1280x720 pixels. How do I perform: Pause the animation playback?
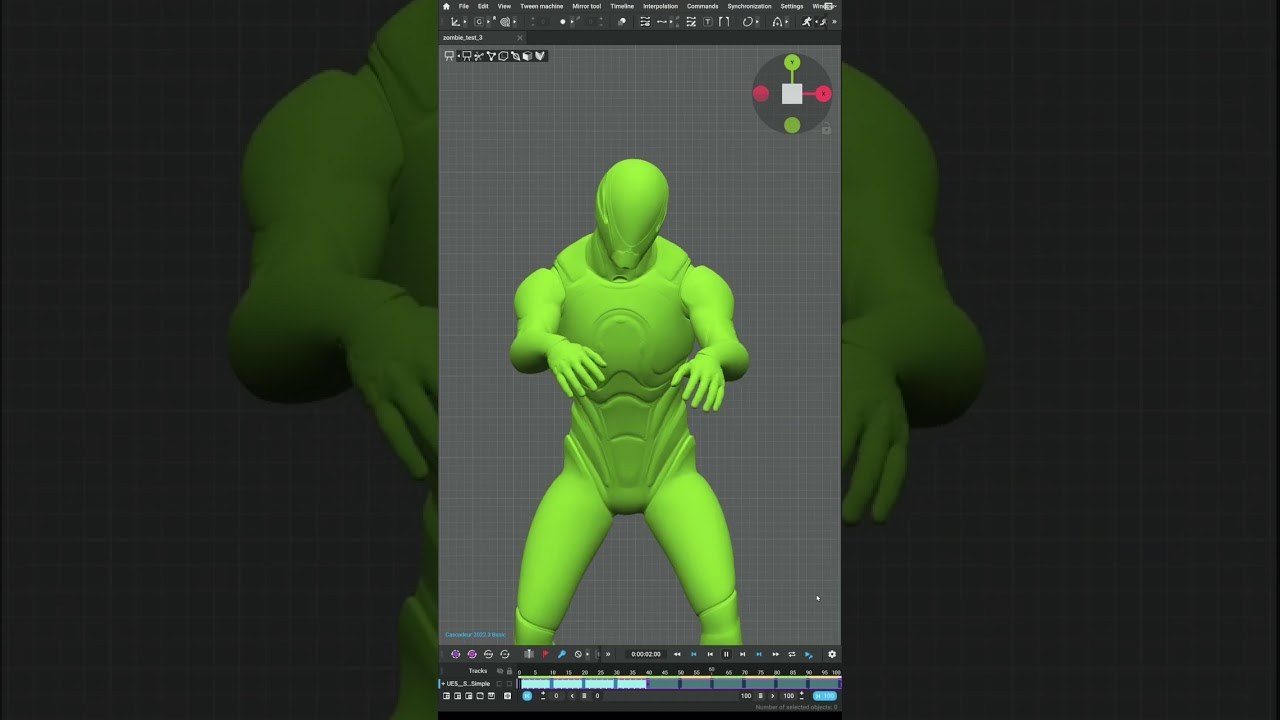726,654
